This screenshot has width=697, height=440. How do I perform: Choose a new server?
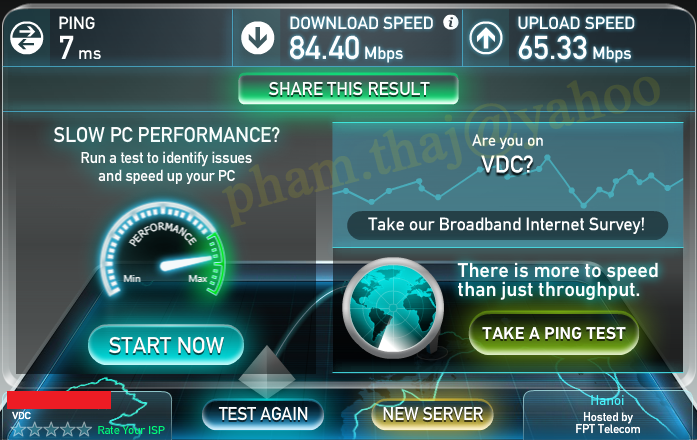(x=433, y=414)
